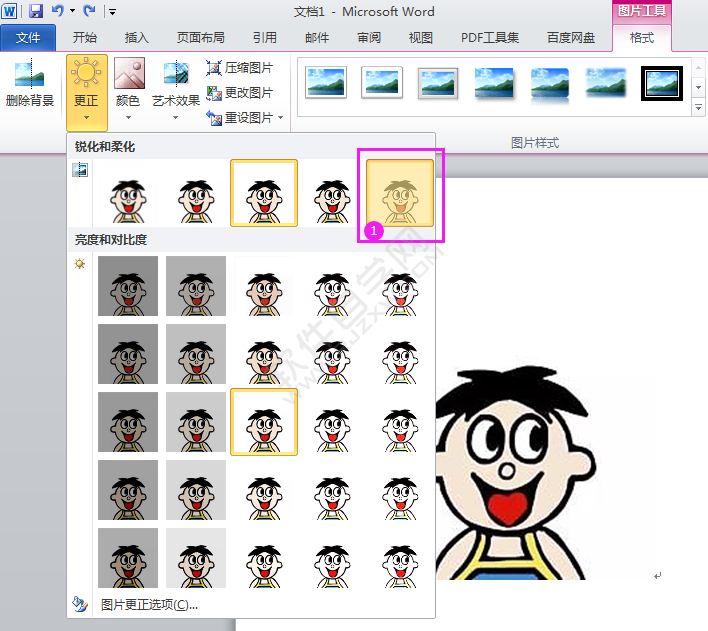Click the Redo arrow icon

(90, 11)
